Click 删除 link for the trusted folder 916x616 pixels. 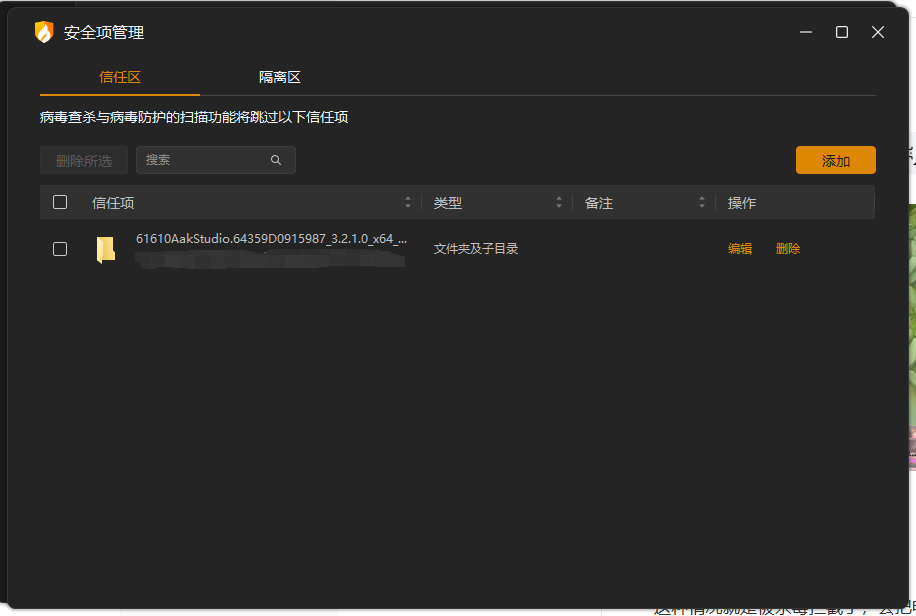pyautogui.click(x=788, y=249)
